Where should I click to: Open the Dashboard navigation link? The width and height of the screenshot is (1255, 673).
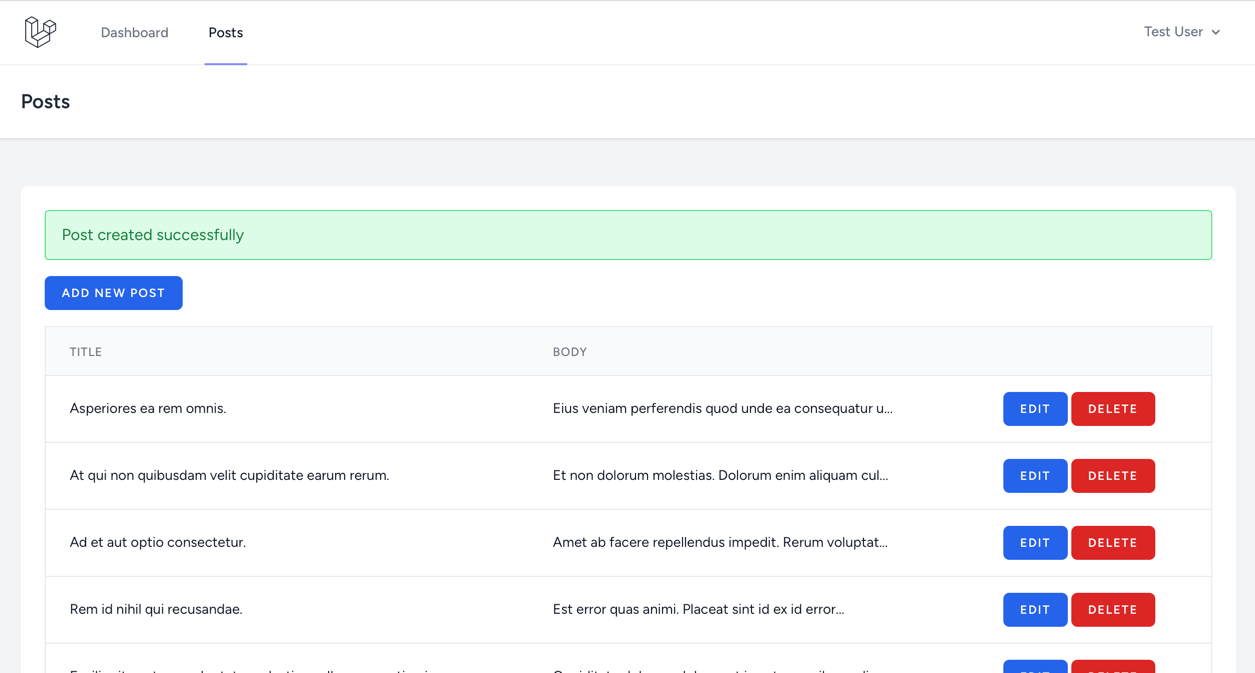click(x=134, y=33)
